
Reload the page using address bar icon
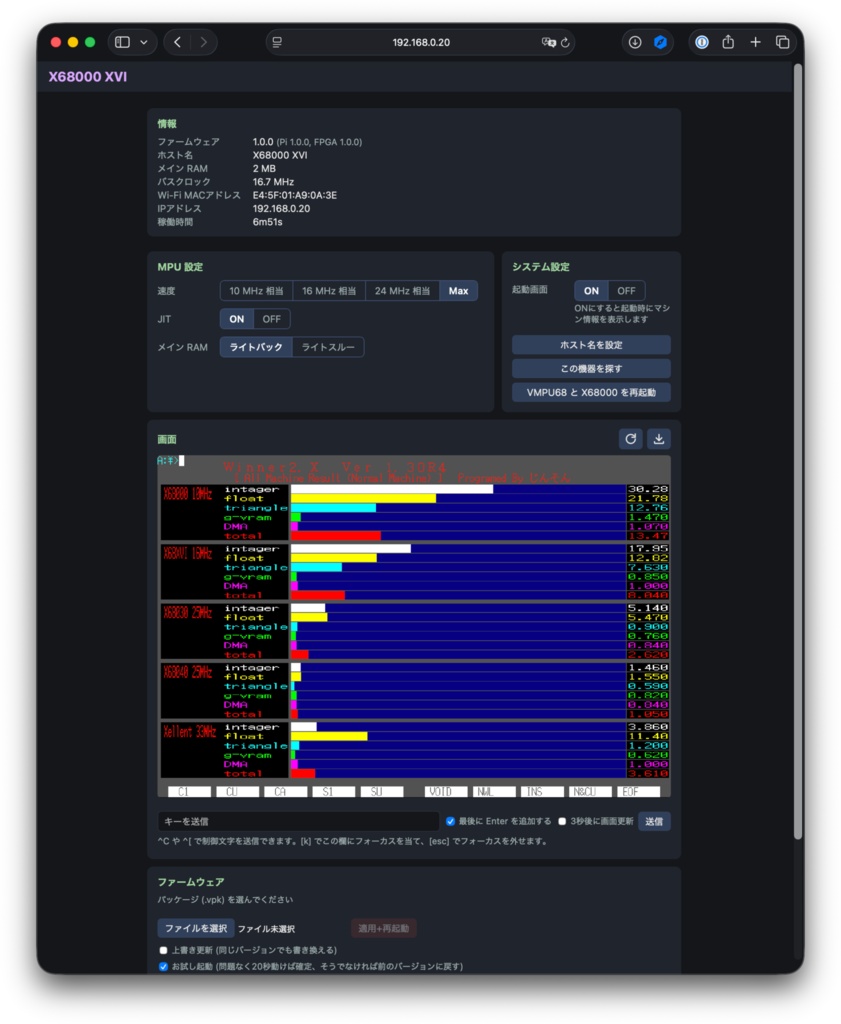point(565,42)
